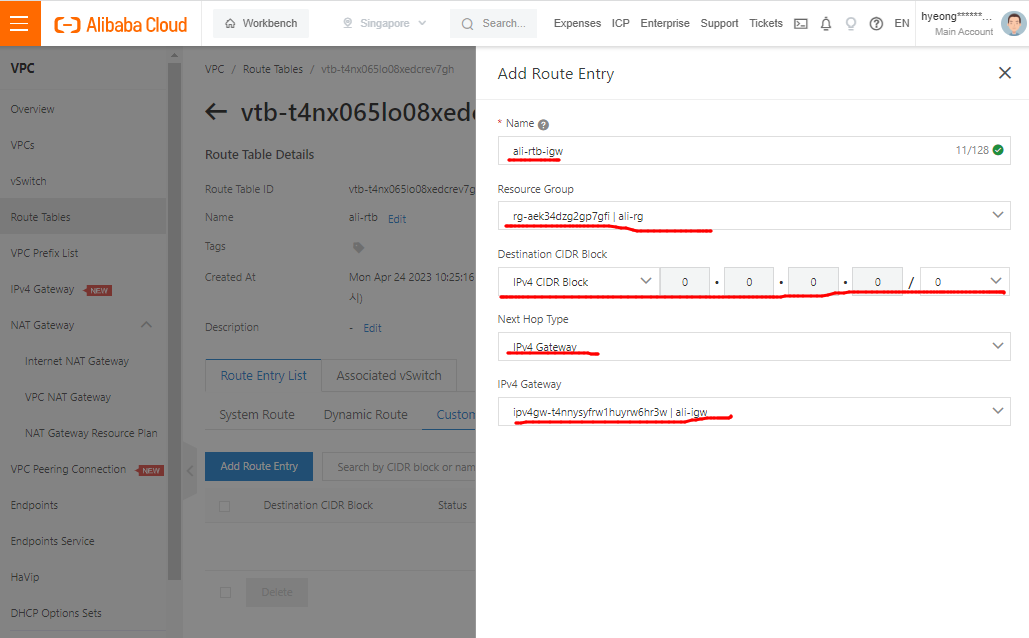Click the VPC breadcrumb link
1029x638 pixels.
(215, 69)
